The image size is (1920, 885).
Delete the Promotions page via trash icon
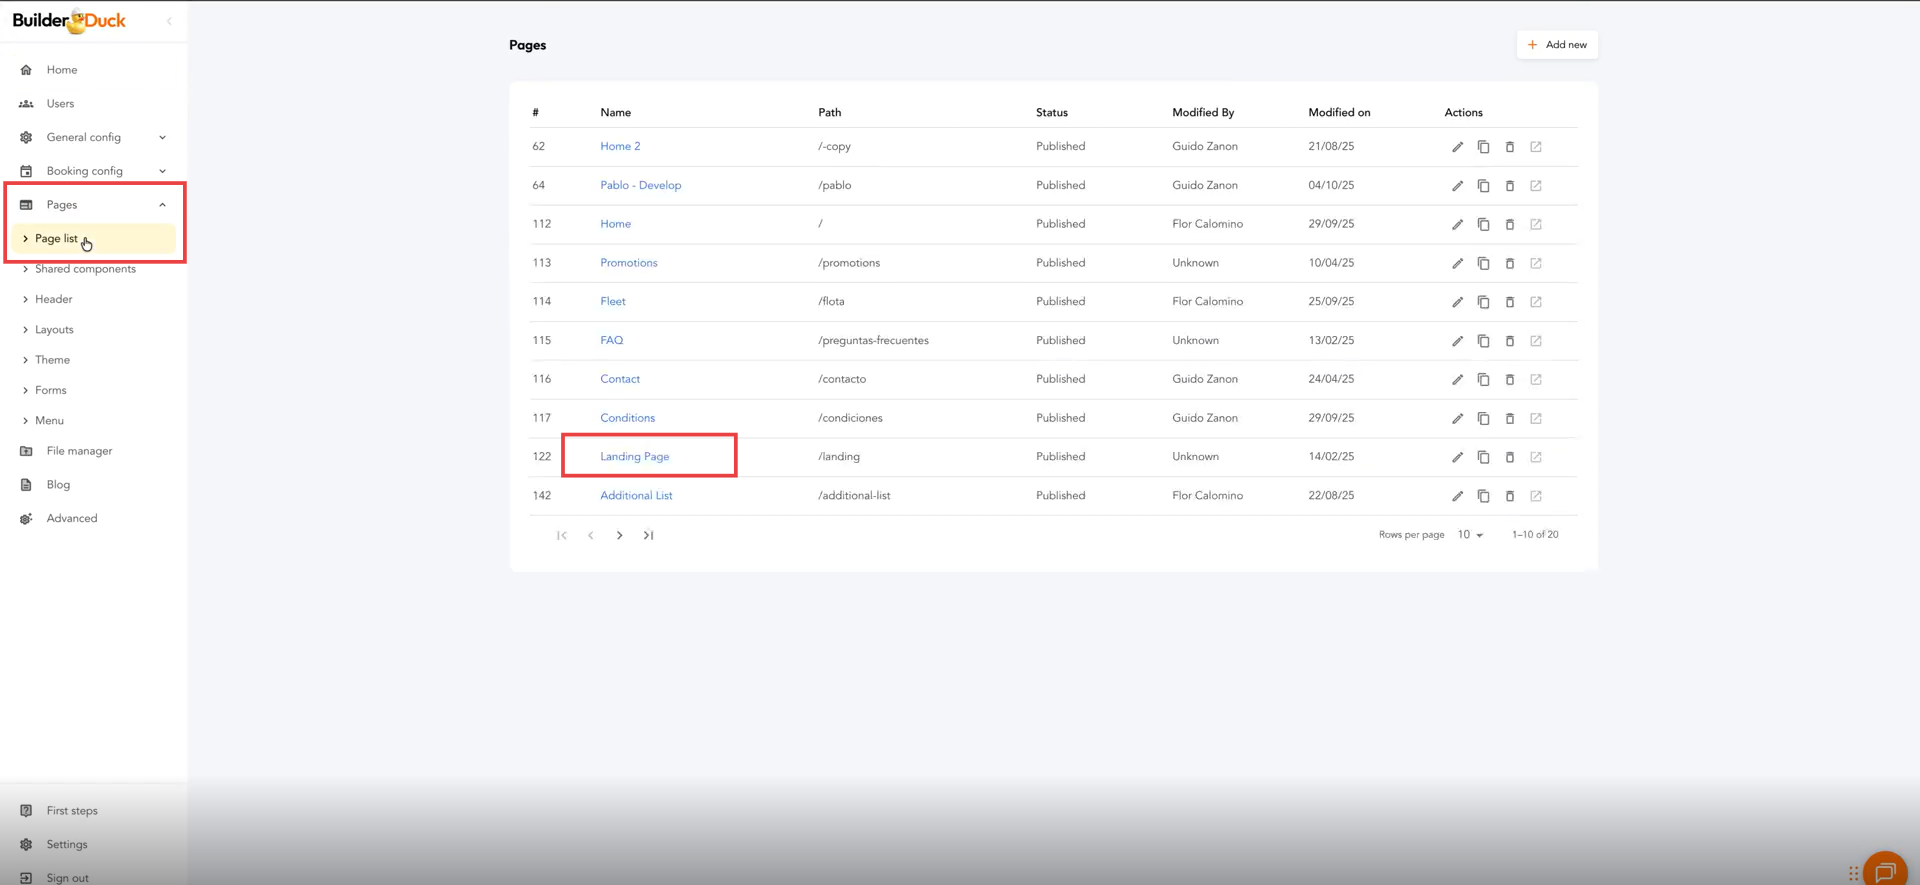tap(1509, 263)
